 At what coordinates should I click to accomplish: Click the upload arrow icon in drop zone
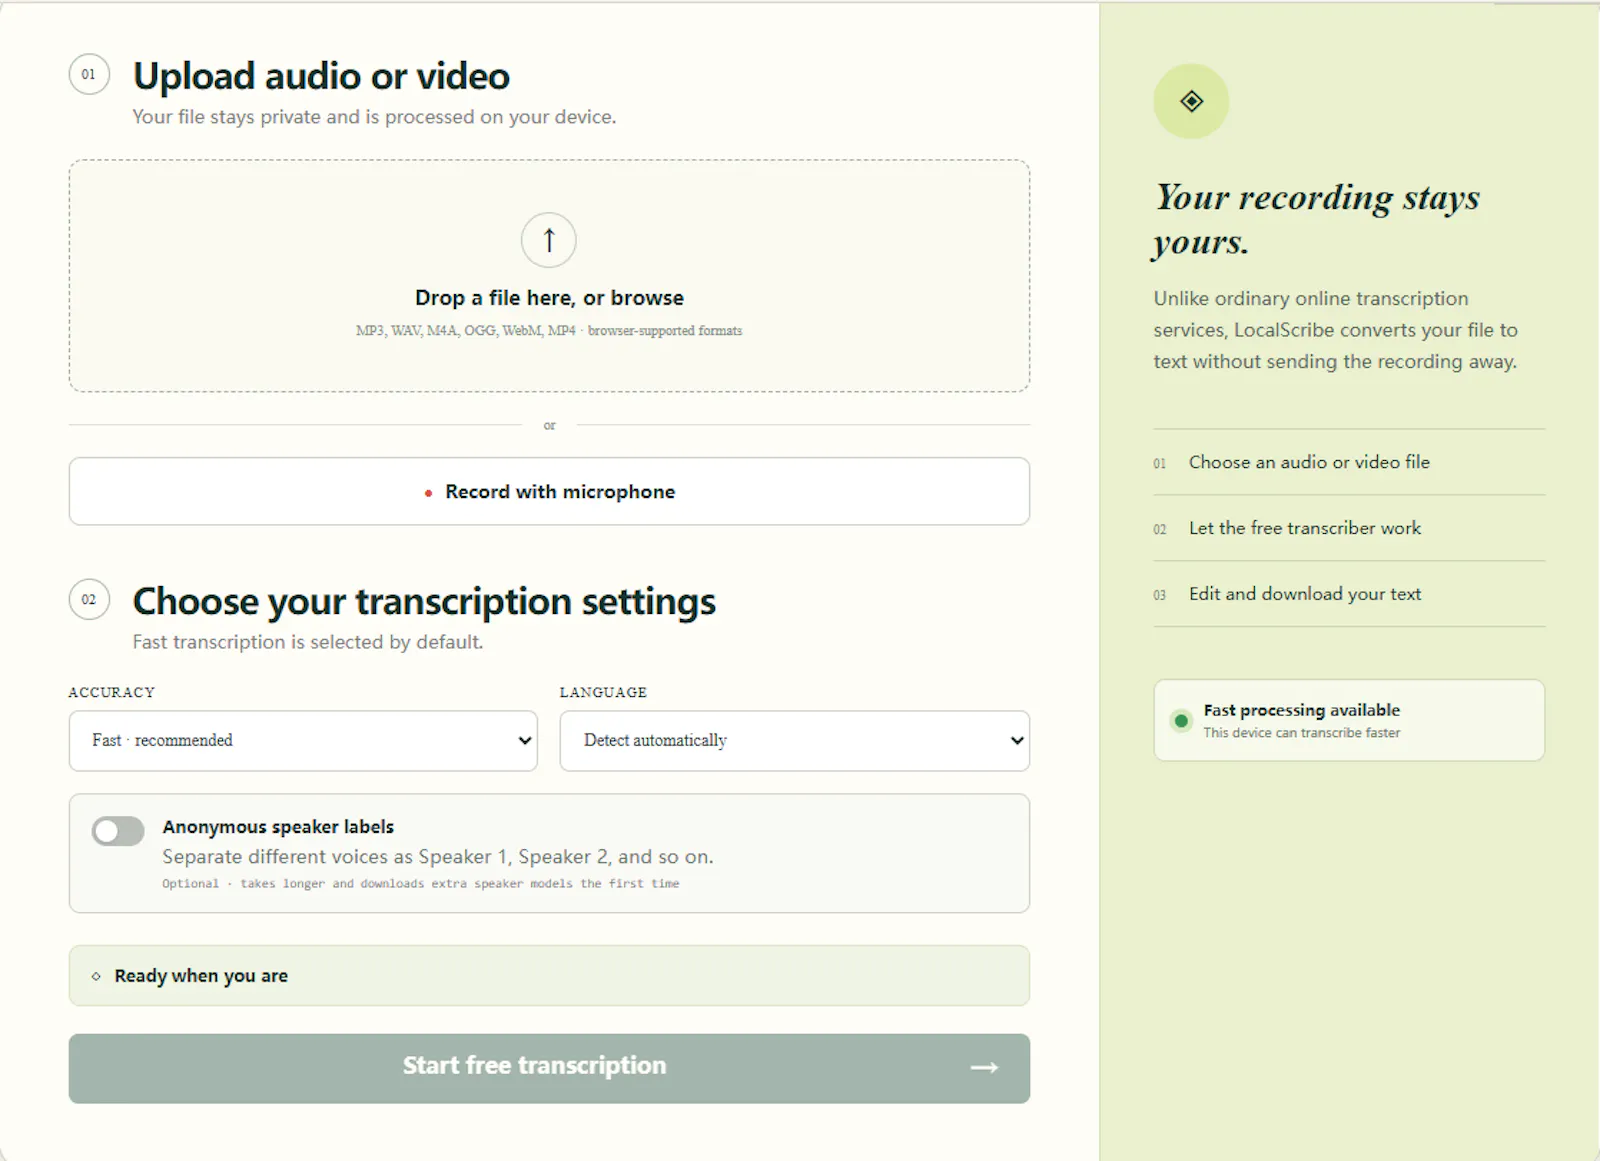pos(549,240)
